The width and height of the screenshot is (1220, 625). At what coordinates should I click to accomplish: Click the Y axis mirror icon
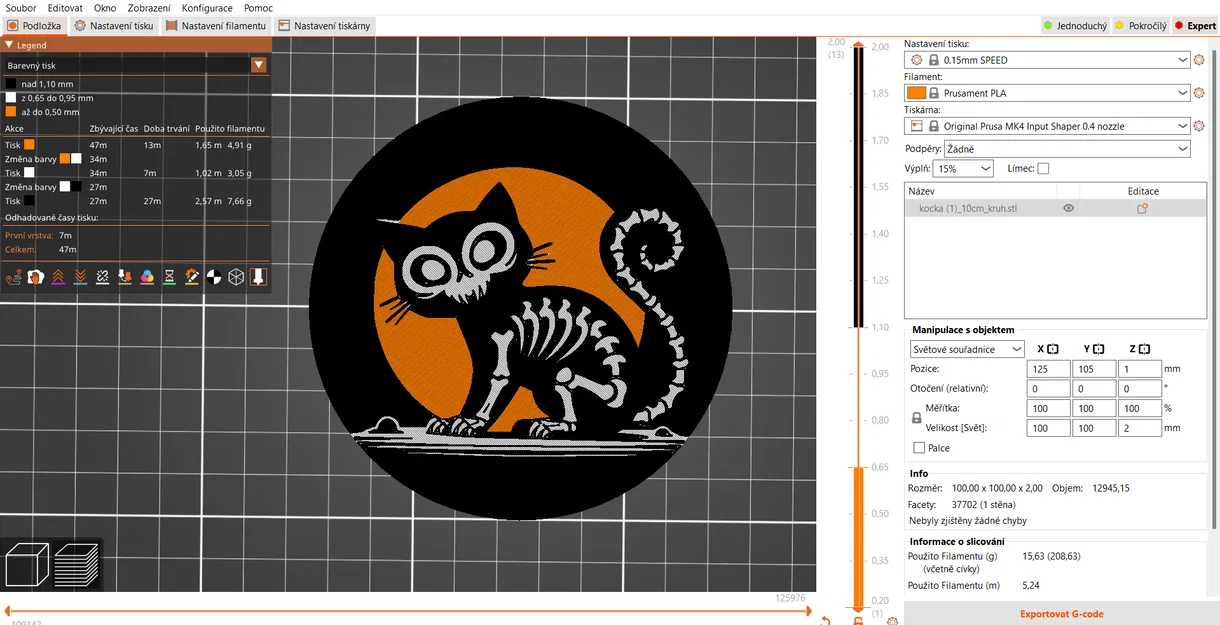tap(1098, 349)
